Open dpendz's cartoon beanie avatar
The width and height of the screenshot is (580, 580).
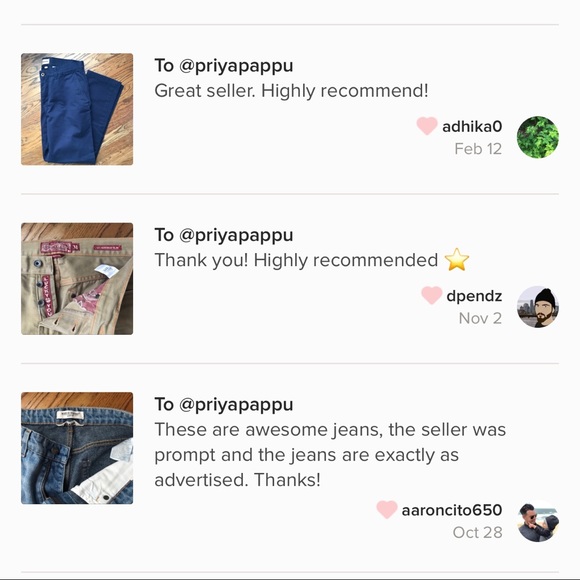click(537, 307)
